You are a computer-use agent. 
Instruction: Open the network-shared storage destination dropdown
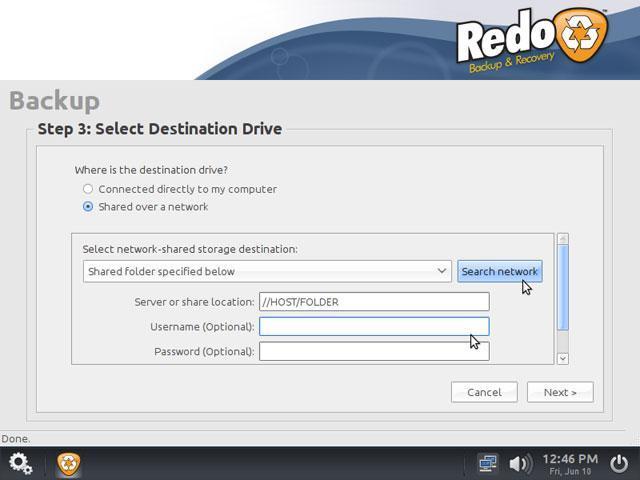[267, 271]
